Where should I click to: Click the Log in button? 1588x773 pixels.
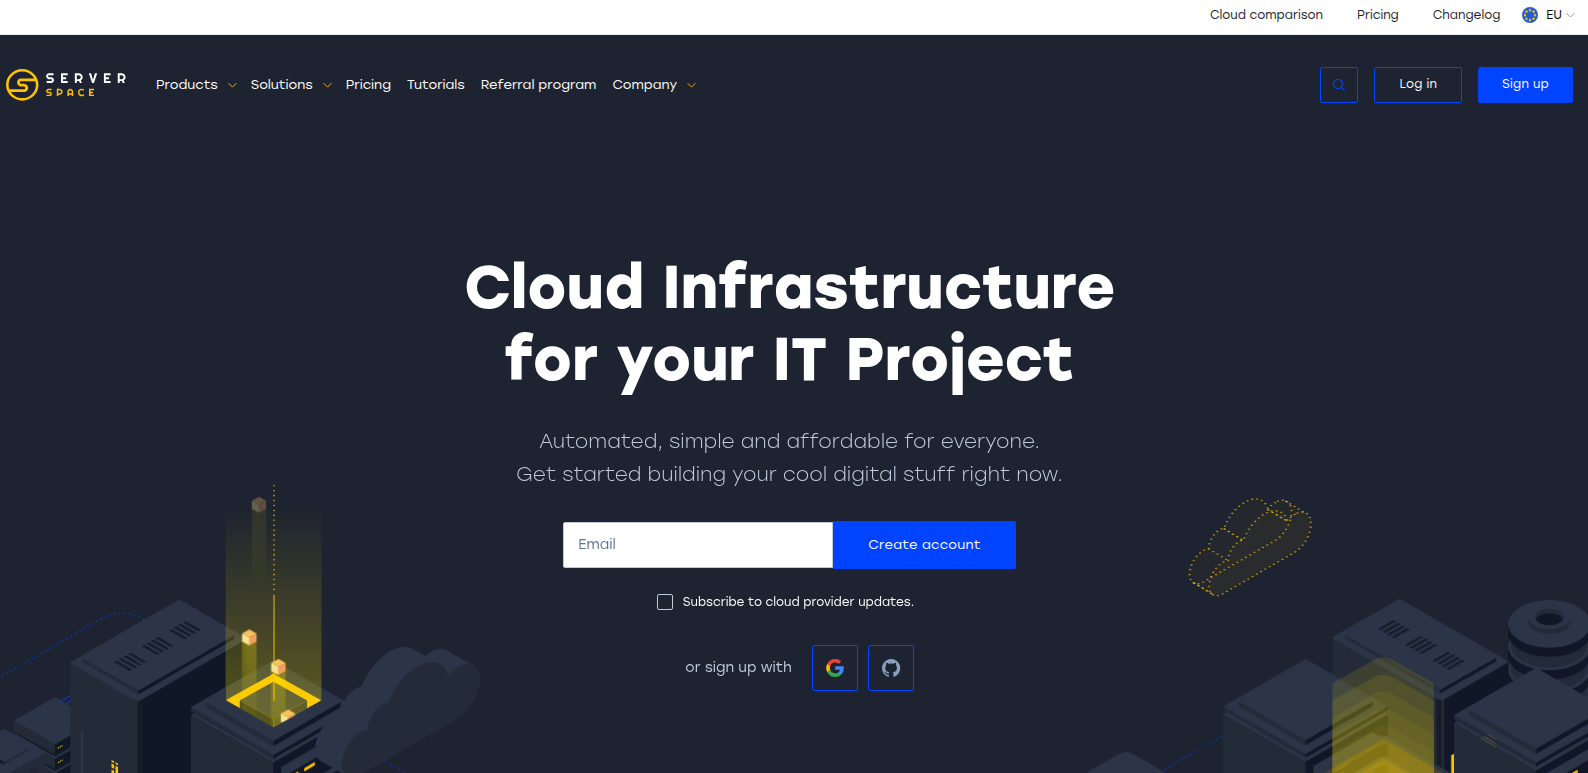[1417, 85]
